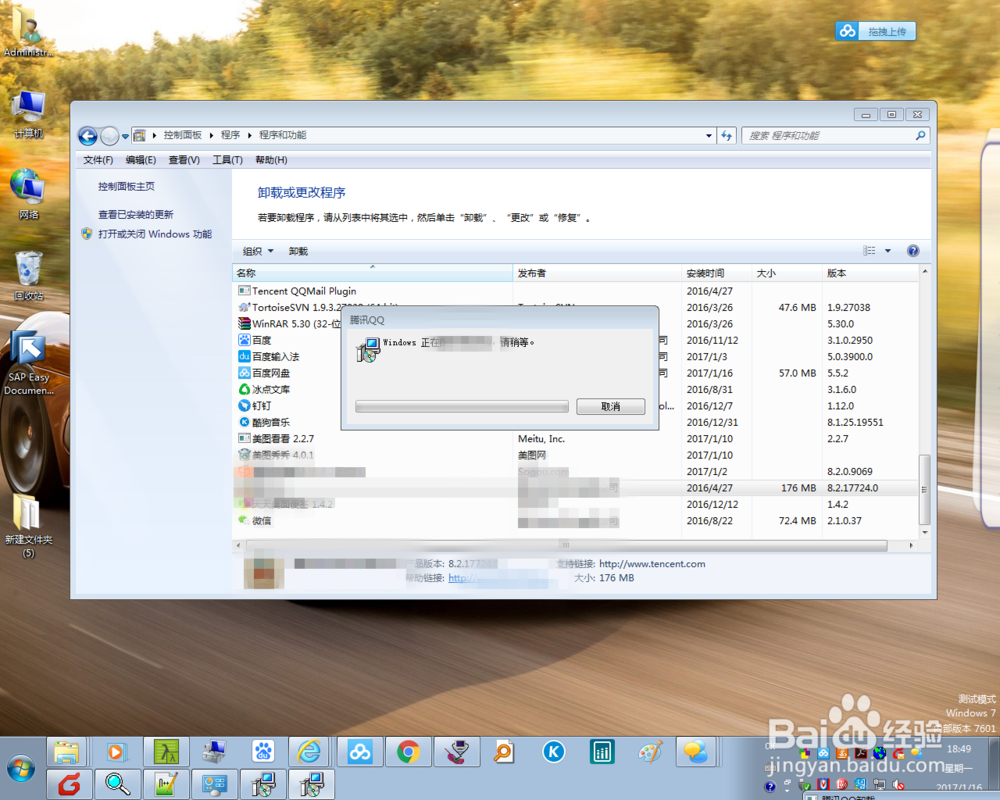Sort list by 版本 column
Screen dimensions: 1000x800
pyautogui.click(x=870, y=273)
